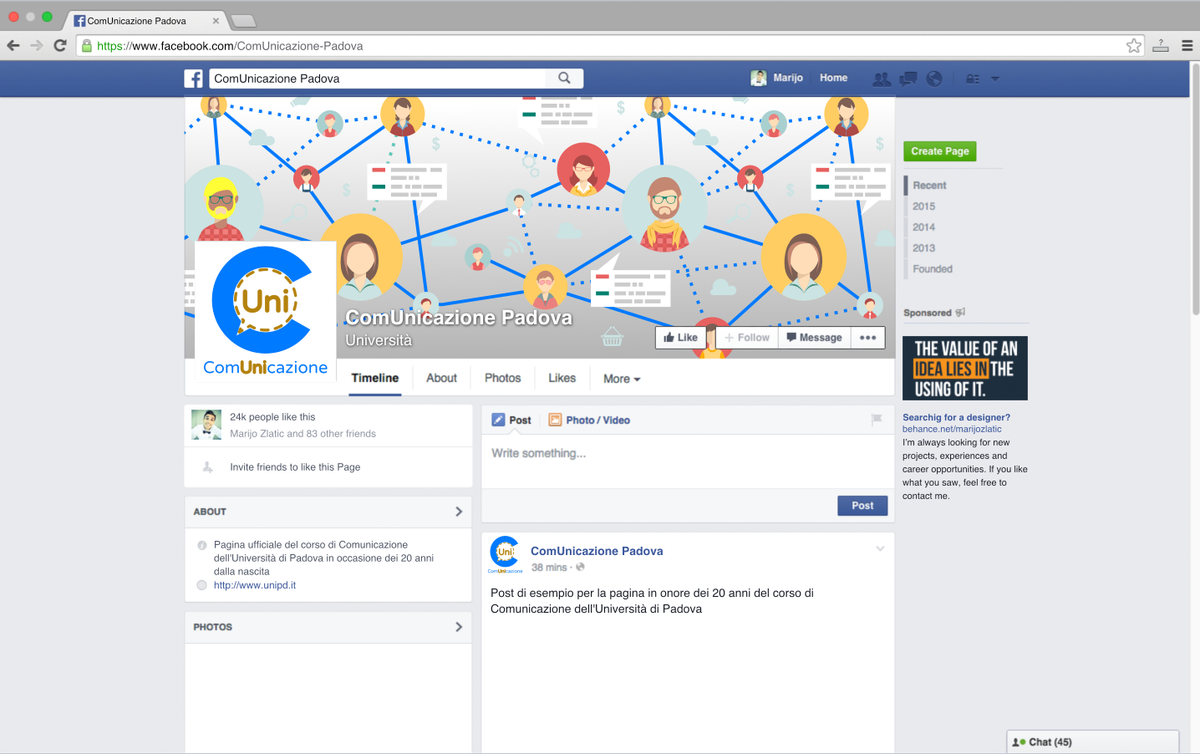Click the Facebook search field
The width and height of the screenshot is (1200, 754).
pyautogui.click(x=378, y=78)
